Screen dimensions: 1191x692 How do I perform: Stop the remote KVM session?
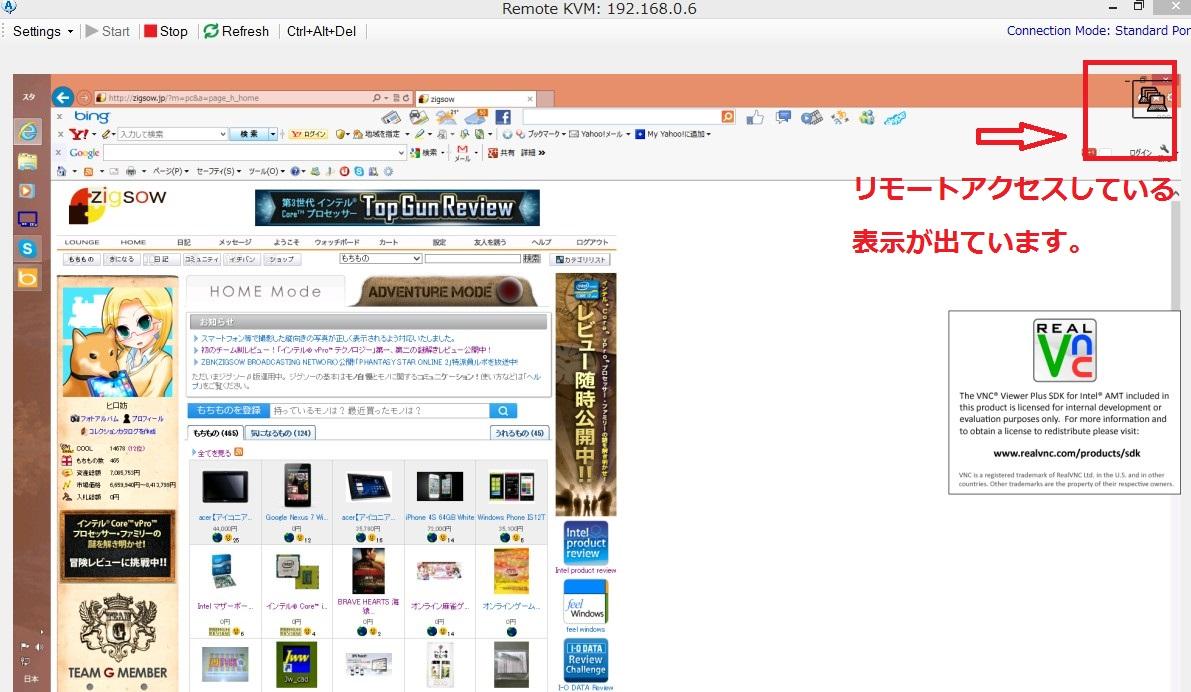coord(166,31)
